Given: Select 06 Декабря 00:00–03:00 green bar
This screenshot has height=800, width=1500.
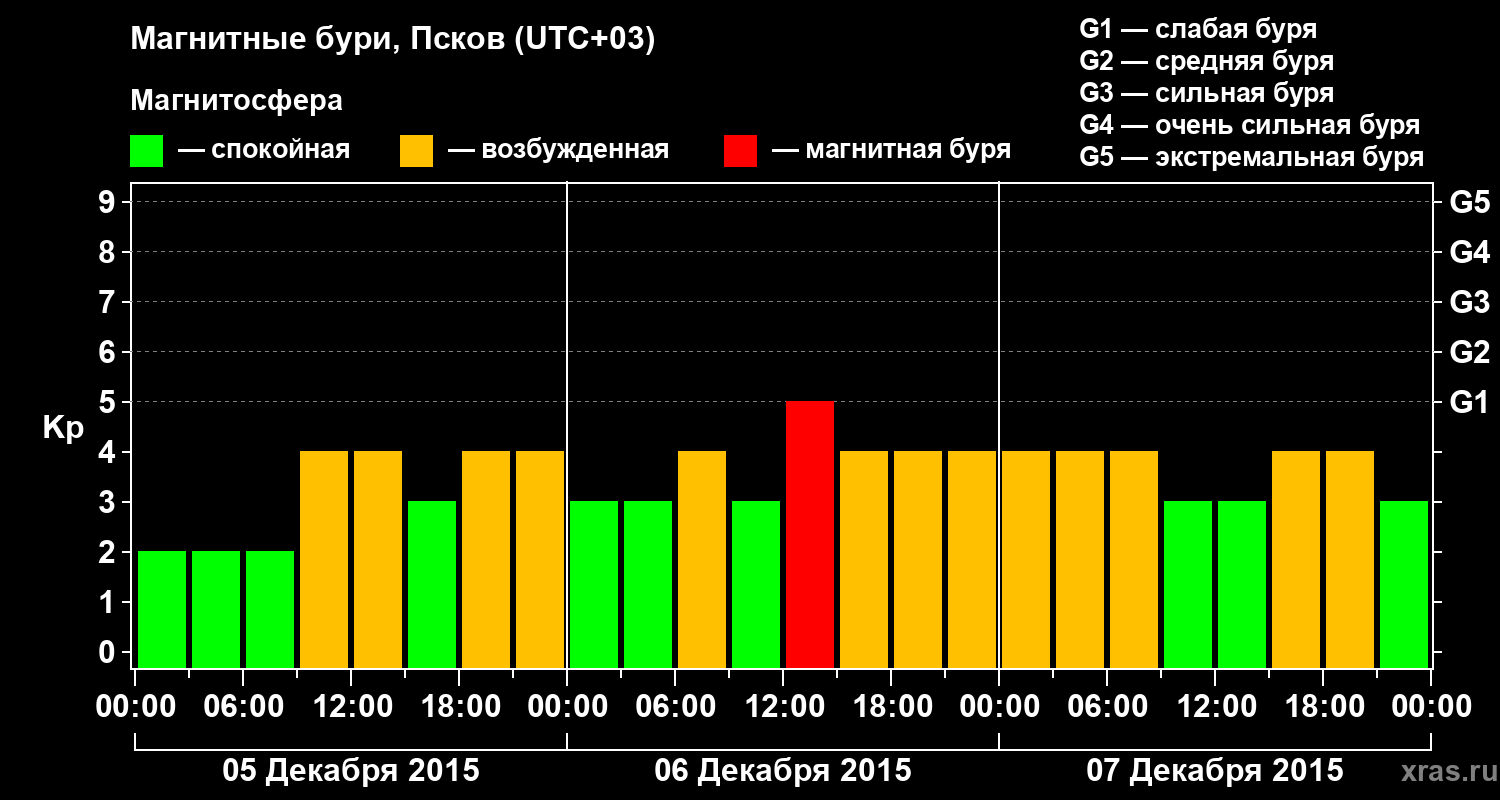Looking at the screenshot, I should point(594,584).
